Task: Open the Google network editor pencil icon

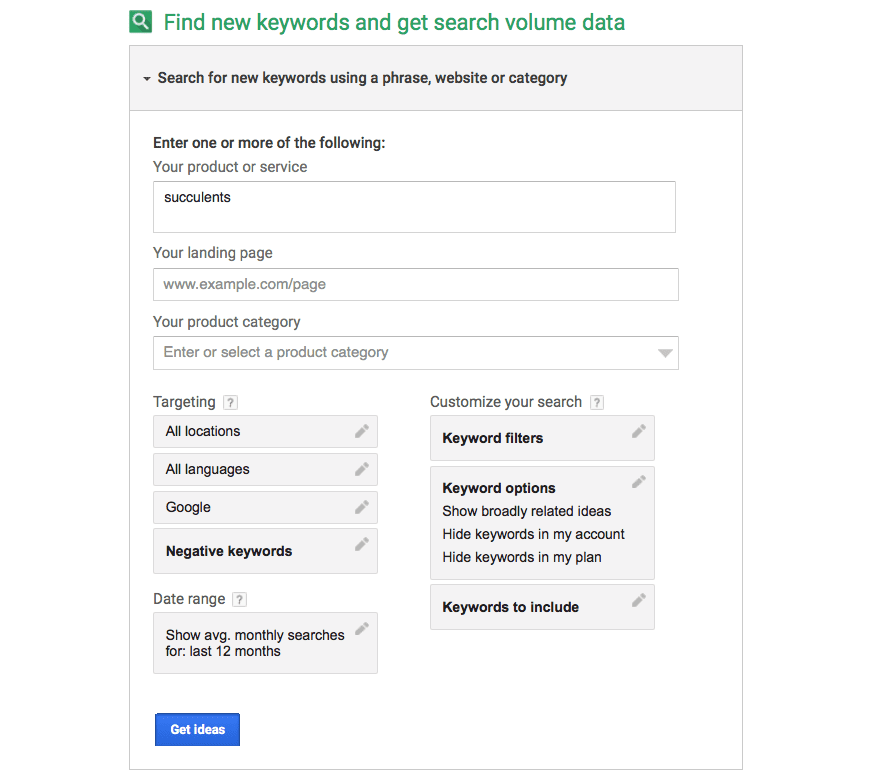Action: (363, 507)
